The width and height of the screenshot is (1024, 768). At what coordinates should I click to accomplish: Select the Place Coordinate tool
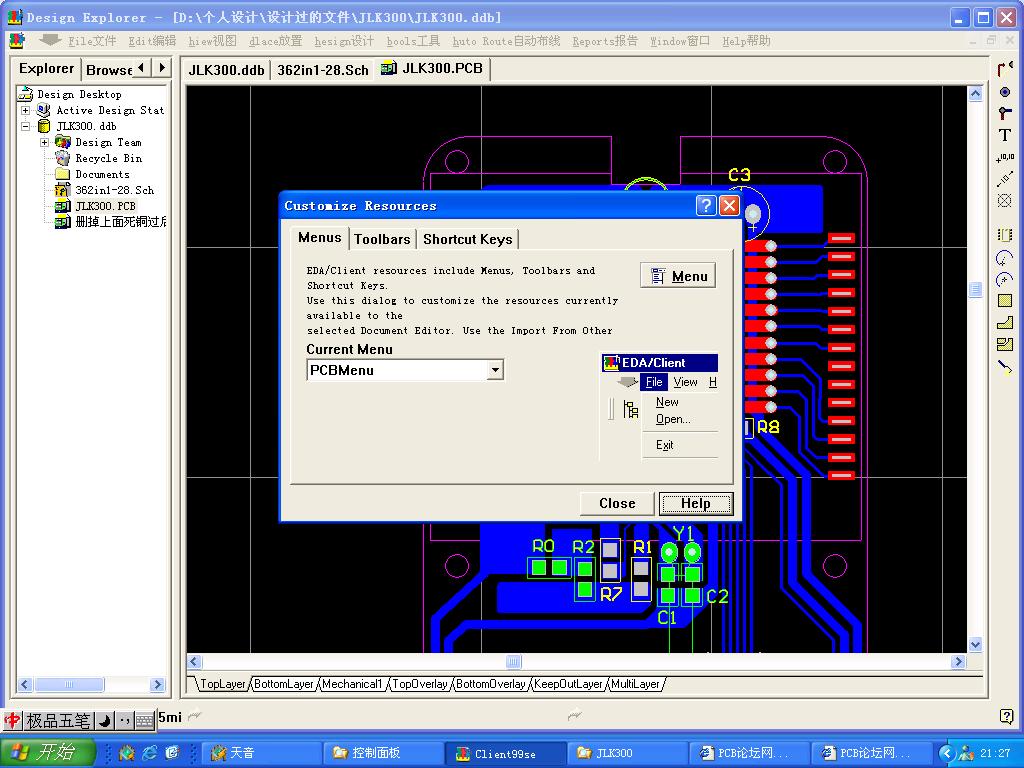pos(1005,157)
